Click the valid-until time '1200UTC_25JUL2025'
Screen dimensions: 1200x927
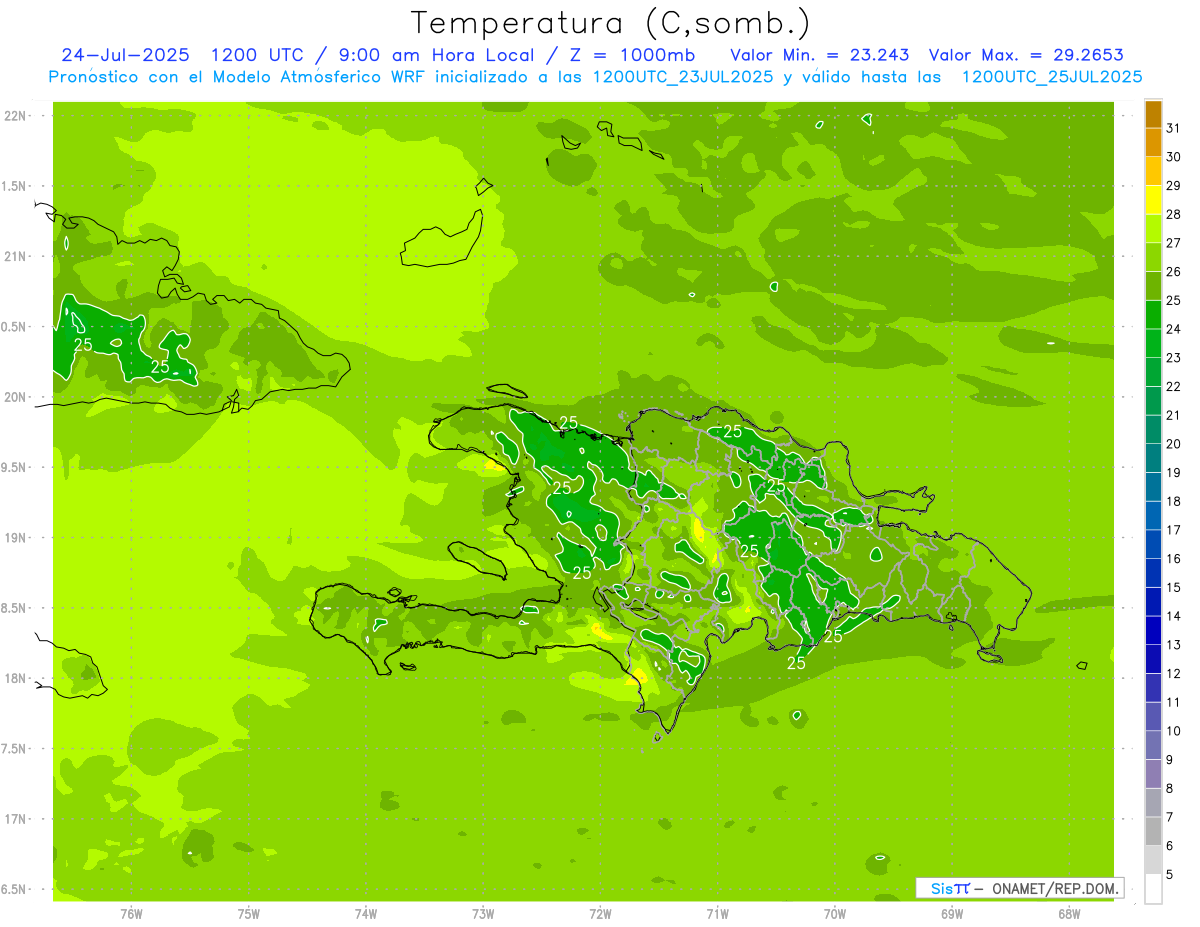pos(1052,77)
